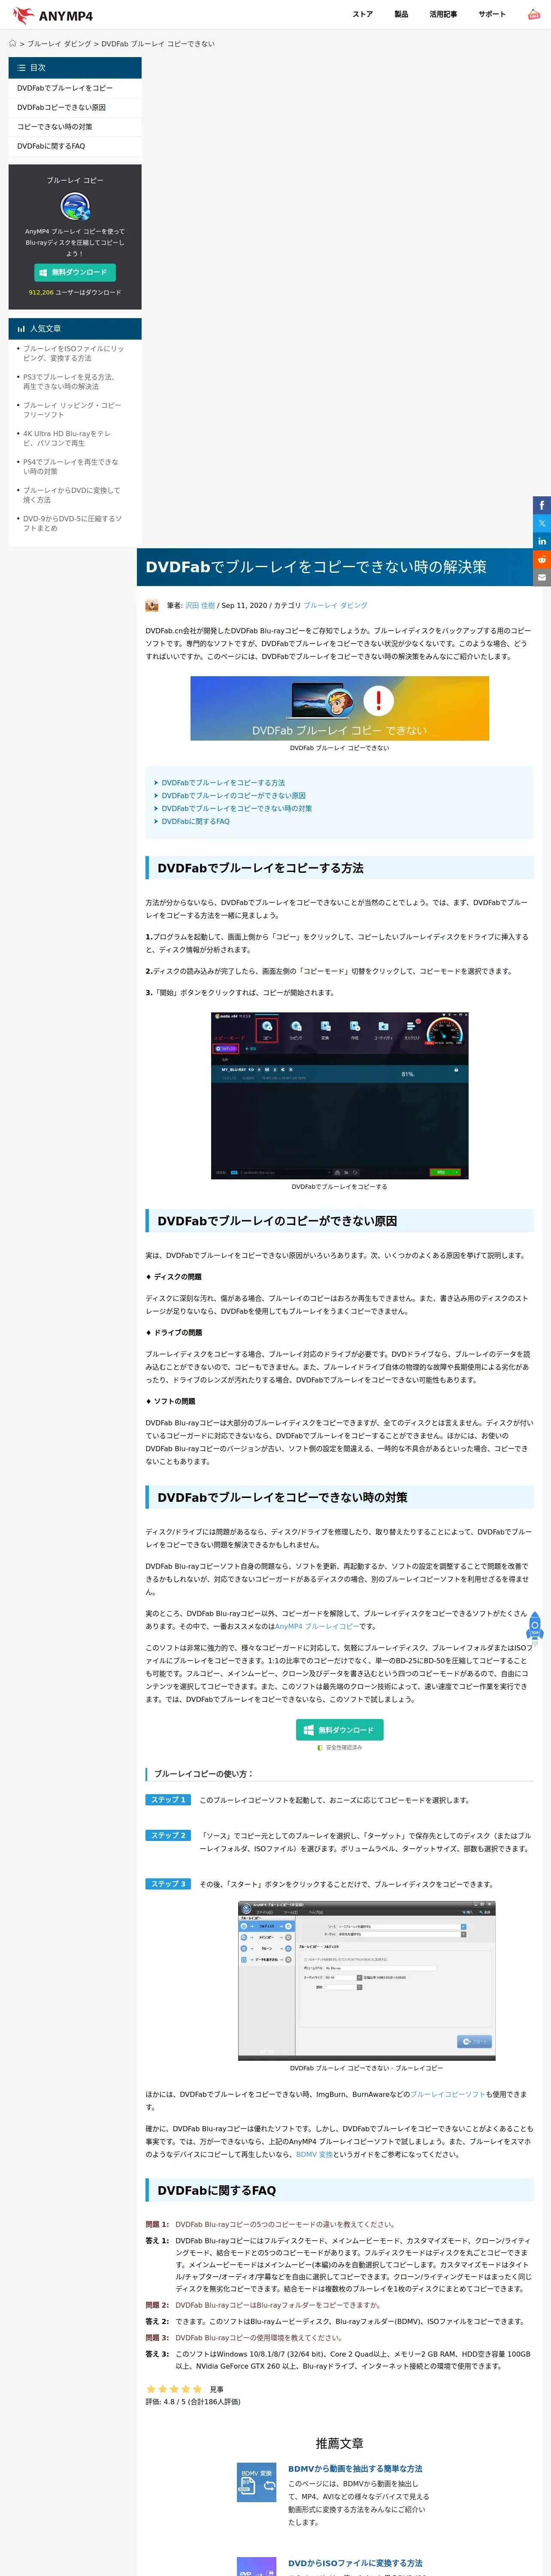The image size is (551, 2576).
Task: Click sidebar 無料ダウンロード button
Action: pyautogui.click(x=75, y=272)
